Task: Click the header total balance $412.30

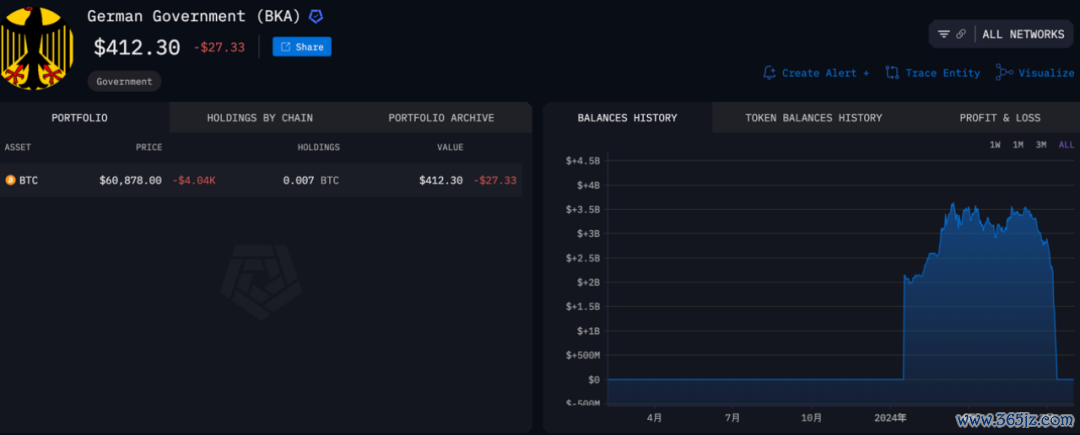Action: point(137,47)
